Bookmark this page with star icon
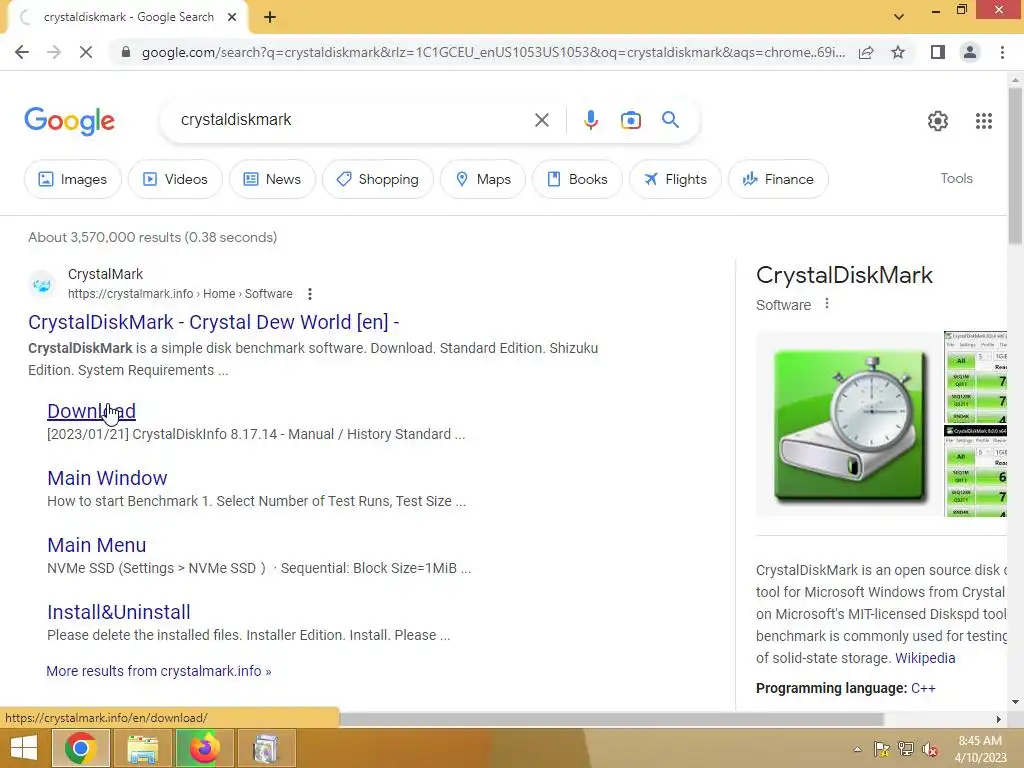The height and width of the screenshot is (768, 1024). tap(898, 52)
